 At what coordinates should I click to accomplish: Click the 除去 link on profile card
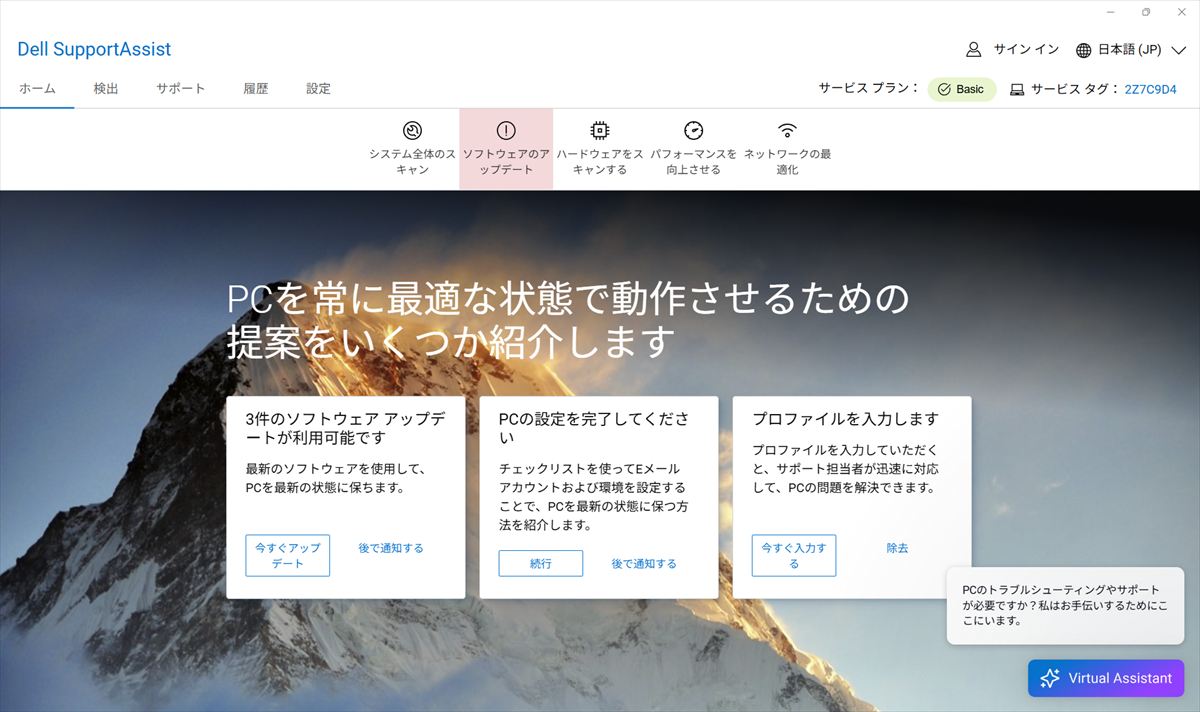point(897,548)
